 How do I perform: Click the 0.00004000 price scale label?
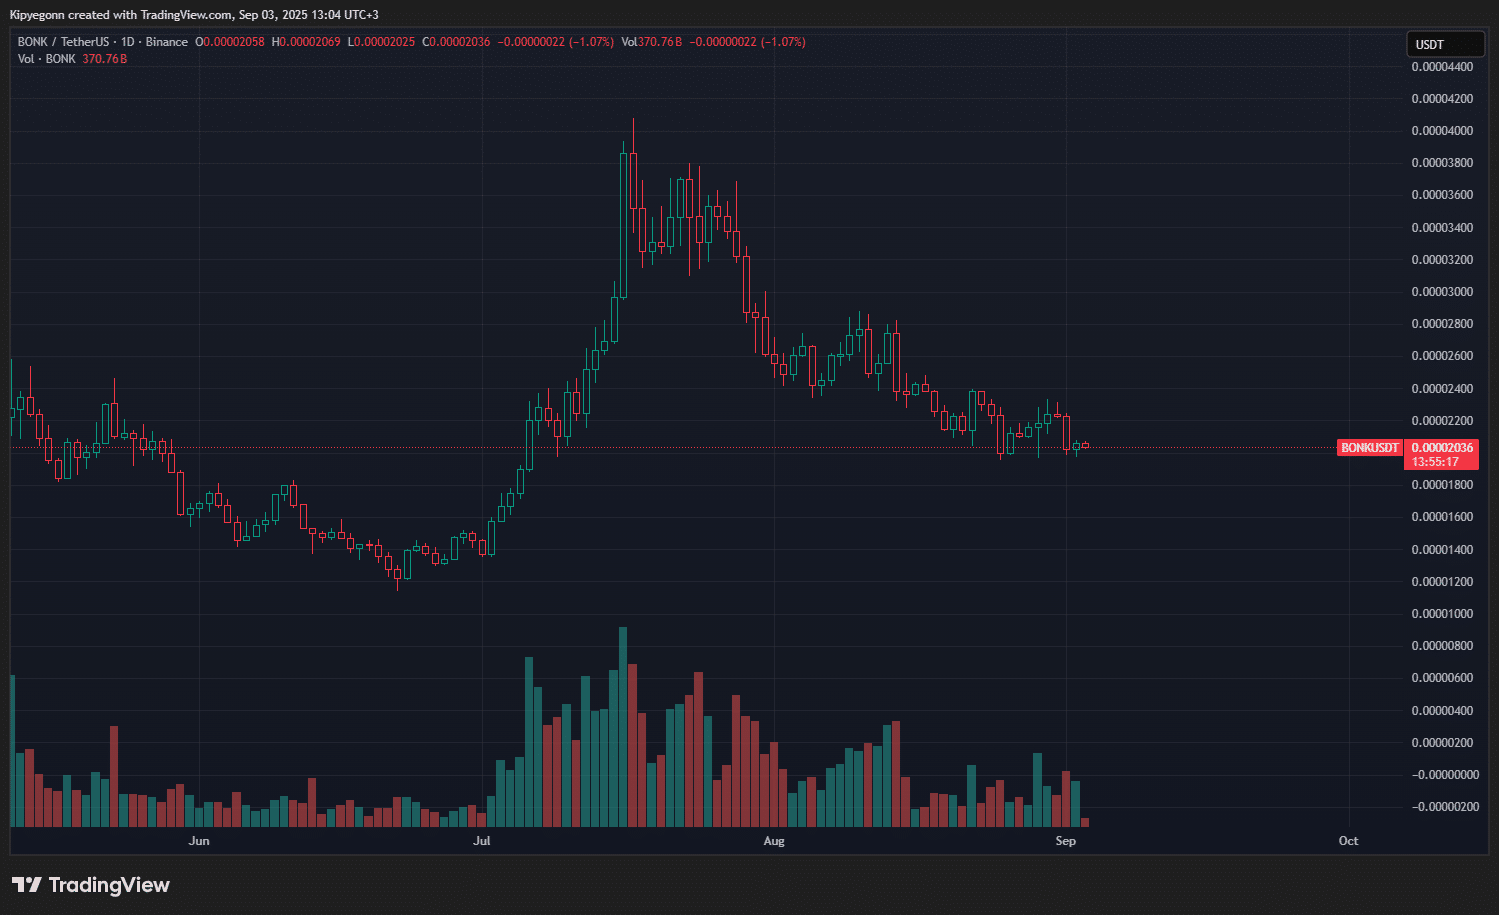click(1441, 131)
